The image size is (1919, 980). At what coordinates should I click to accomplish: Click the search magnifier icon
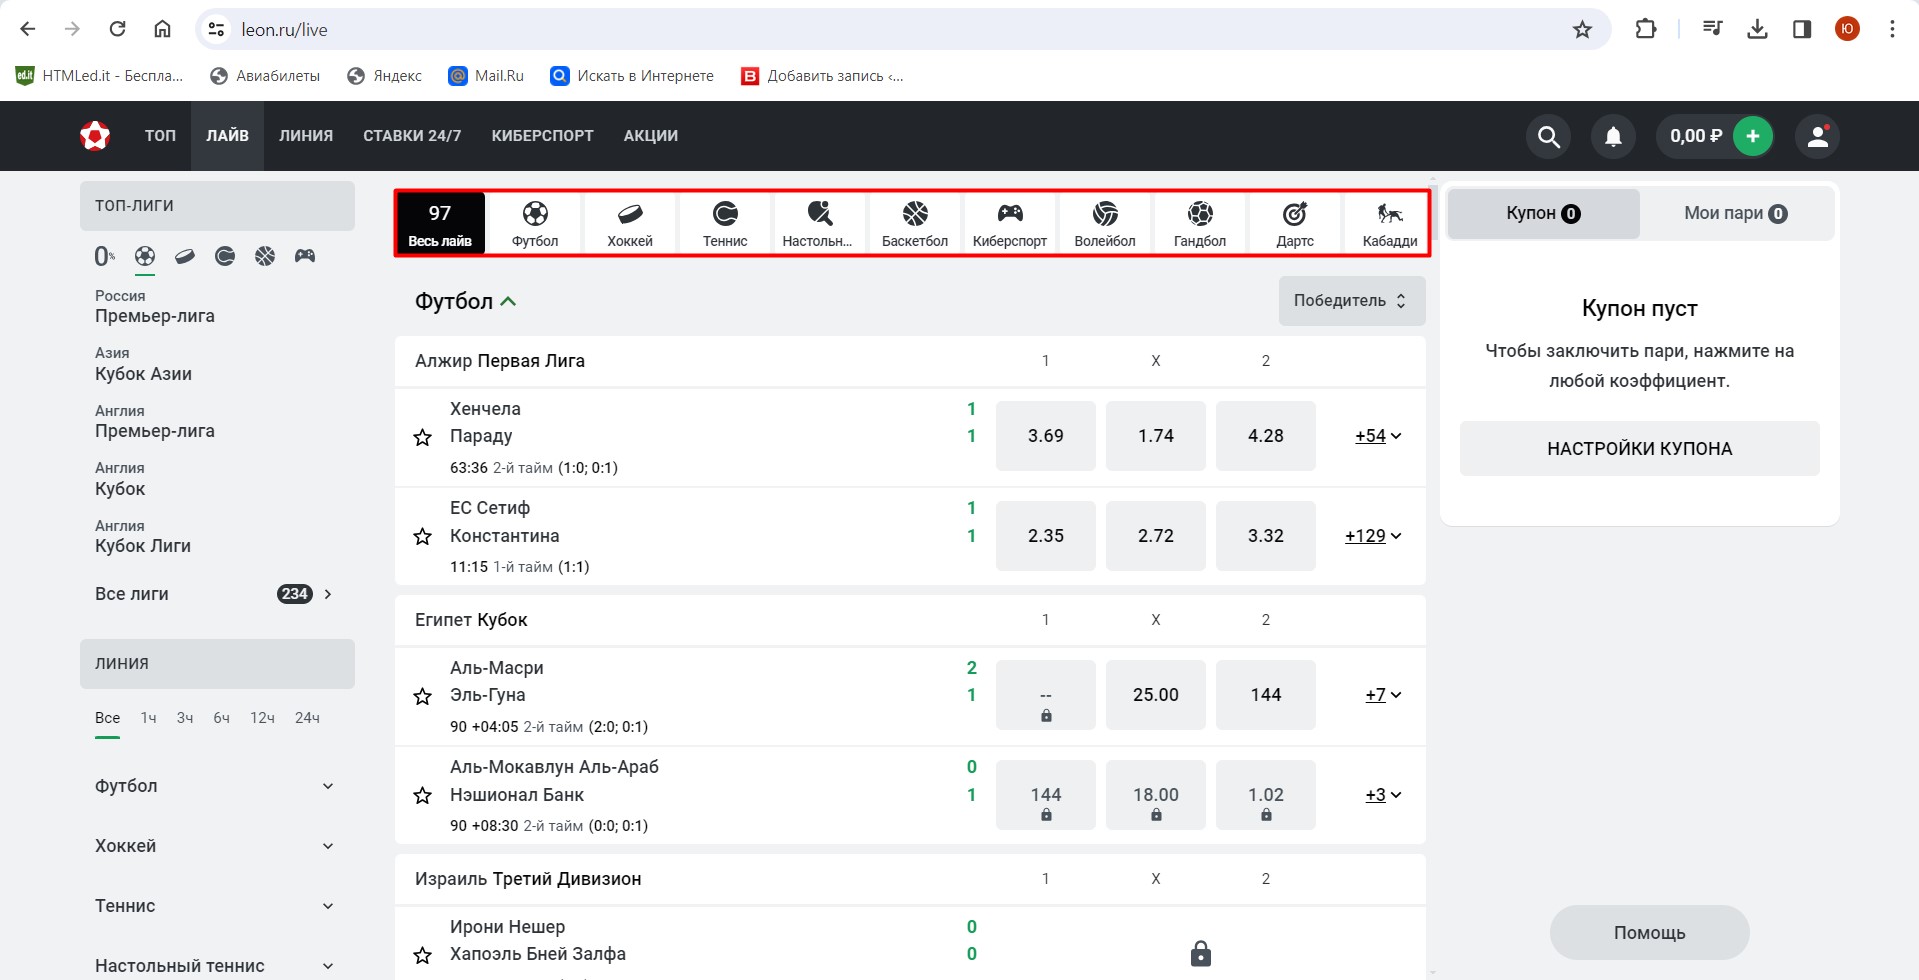(1548, 137)
